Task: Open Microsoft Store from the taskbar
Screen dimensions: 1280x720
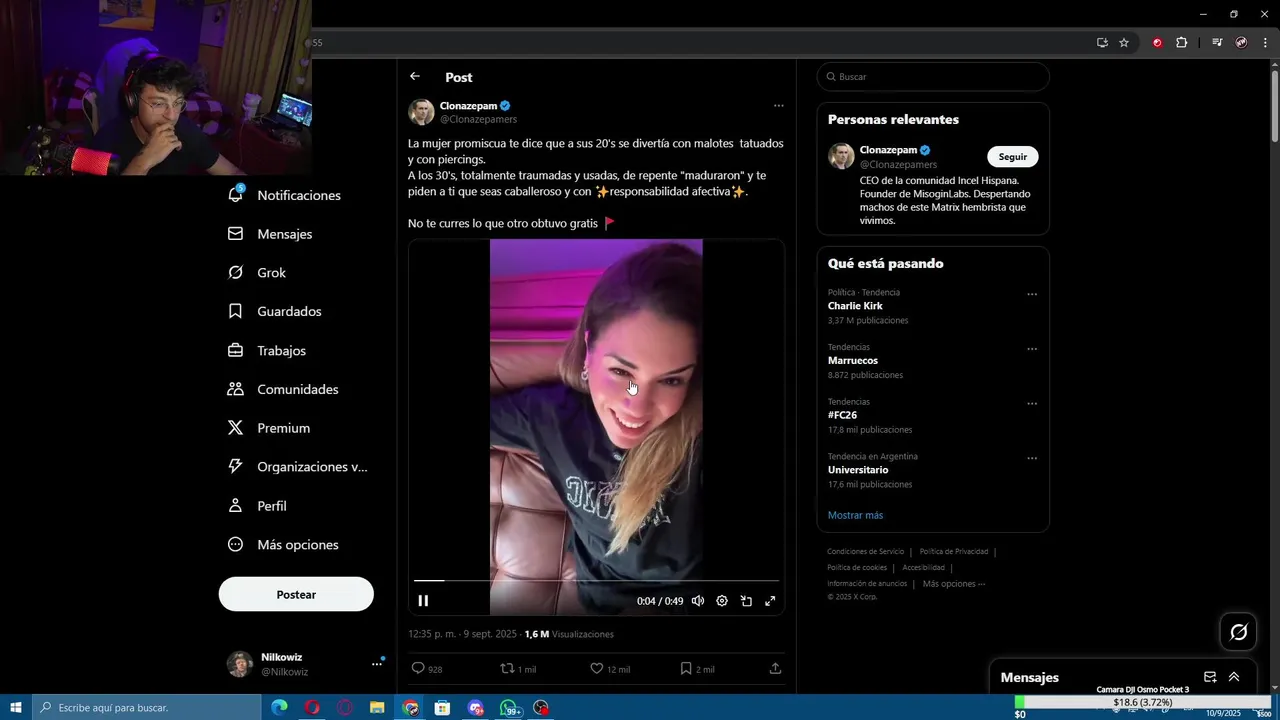Action: click(x=442, y=708)
